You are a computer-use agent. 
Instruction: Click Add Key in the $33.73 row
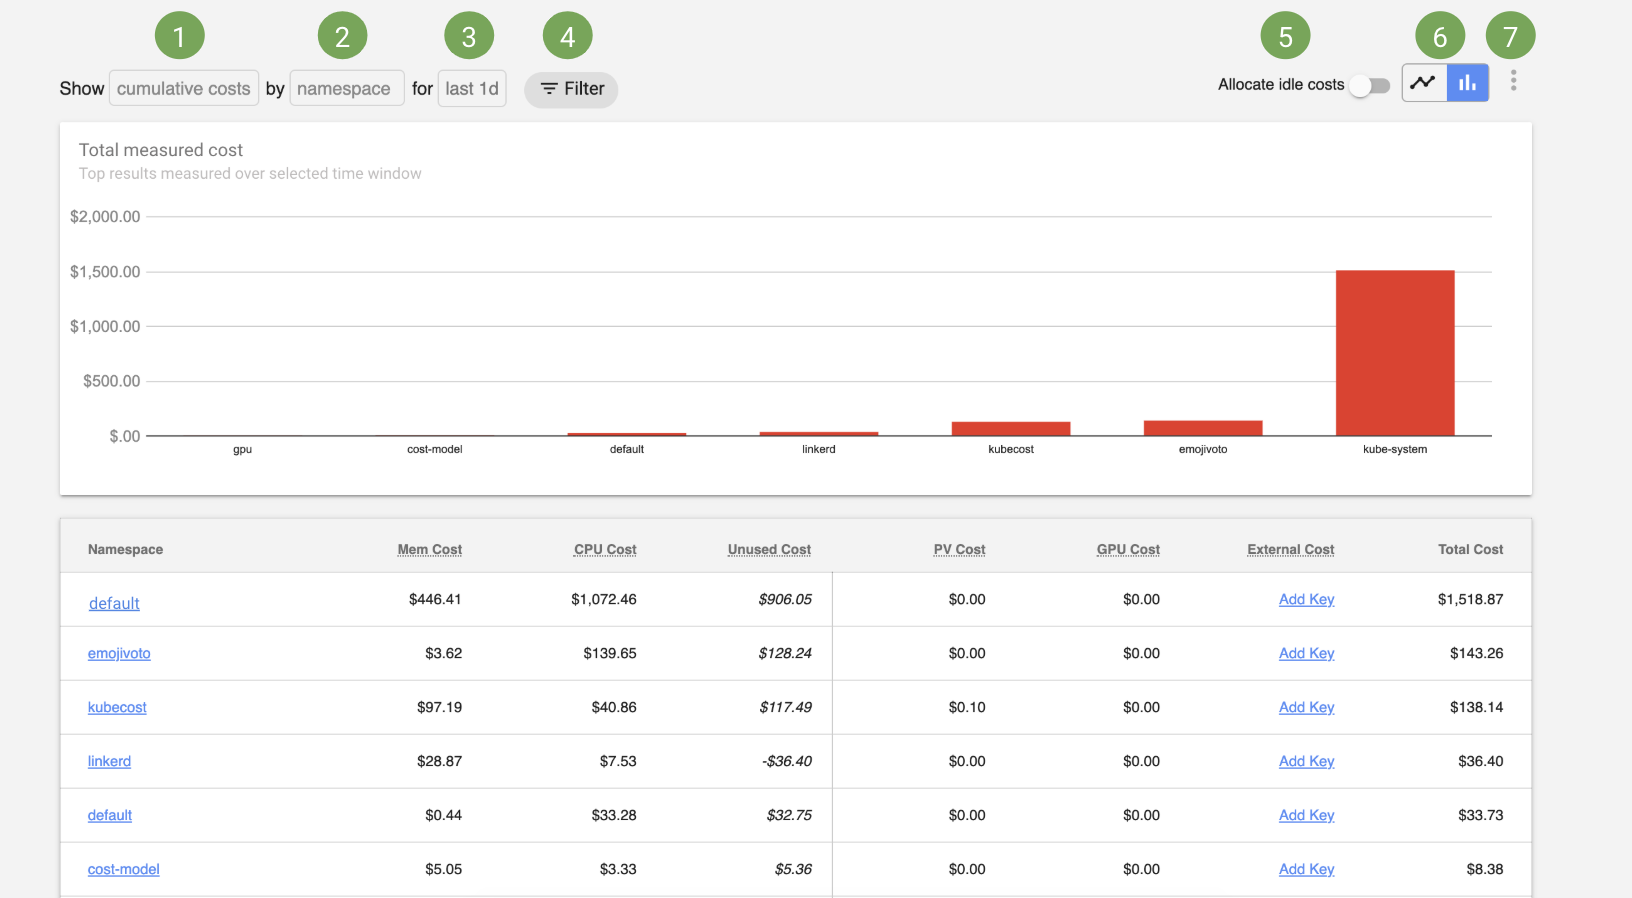[x=1306, y=815]
